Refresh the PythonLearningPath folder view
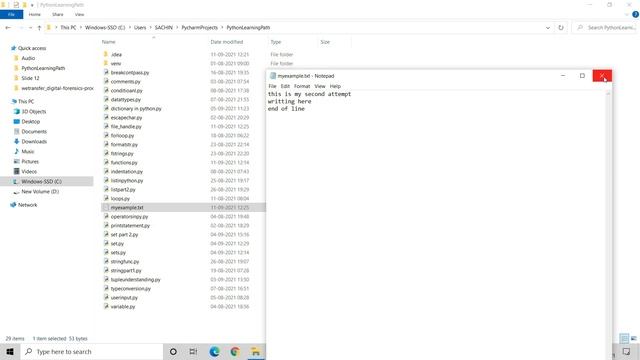The image size is (640, 360). pyautogui.click(x=561, y=28)
